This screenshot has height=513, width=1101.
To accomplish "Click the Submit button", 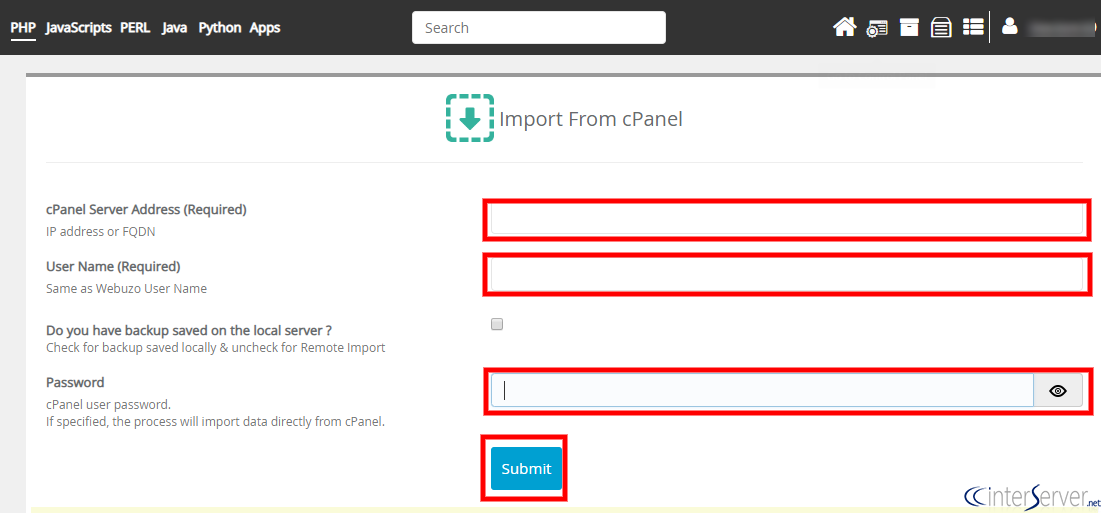I will [527, 468].
